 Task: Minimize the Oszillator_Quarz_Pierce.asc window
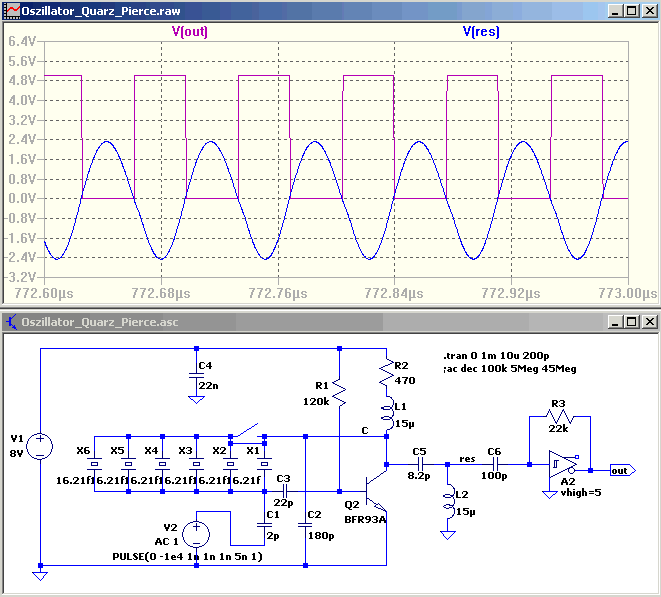coord(615,322)
